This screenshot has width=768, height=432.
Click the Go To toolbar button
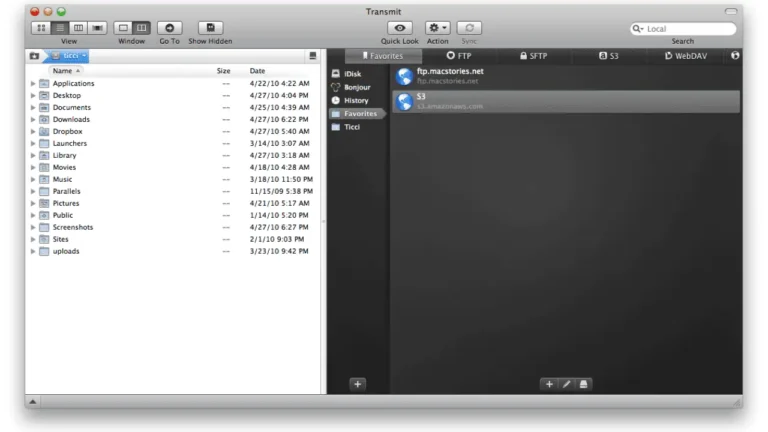point(169,28)
